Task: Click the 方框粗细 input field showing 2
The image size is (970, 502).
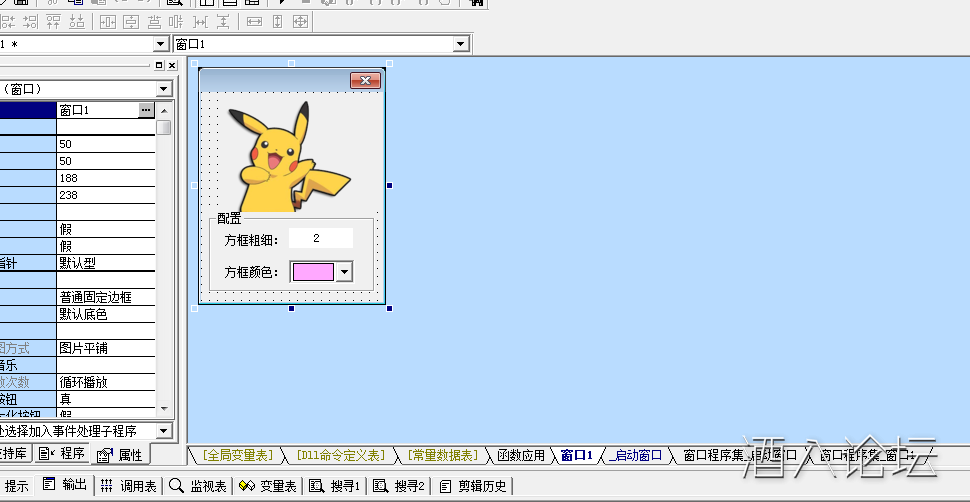Action: tap(320, 238)
